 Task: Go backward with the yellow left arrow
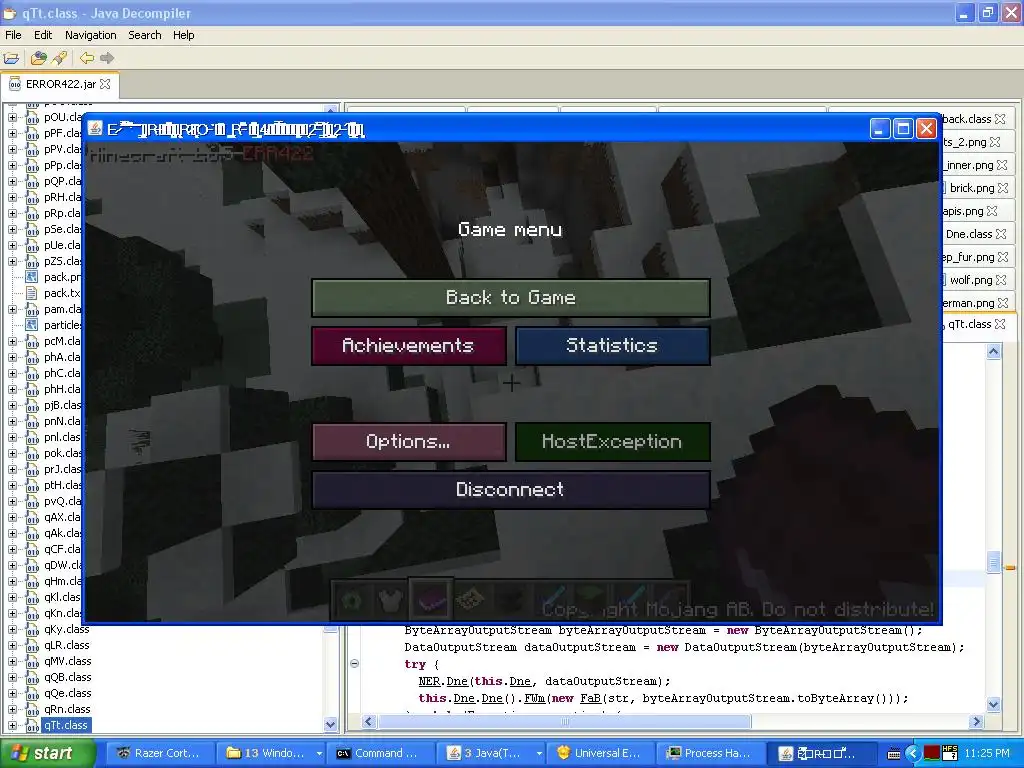pos(86,58)
